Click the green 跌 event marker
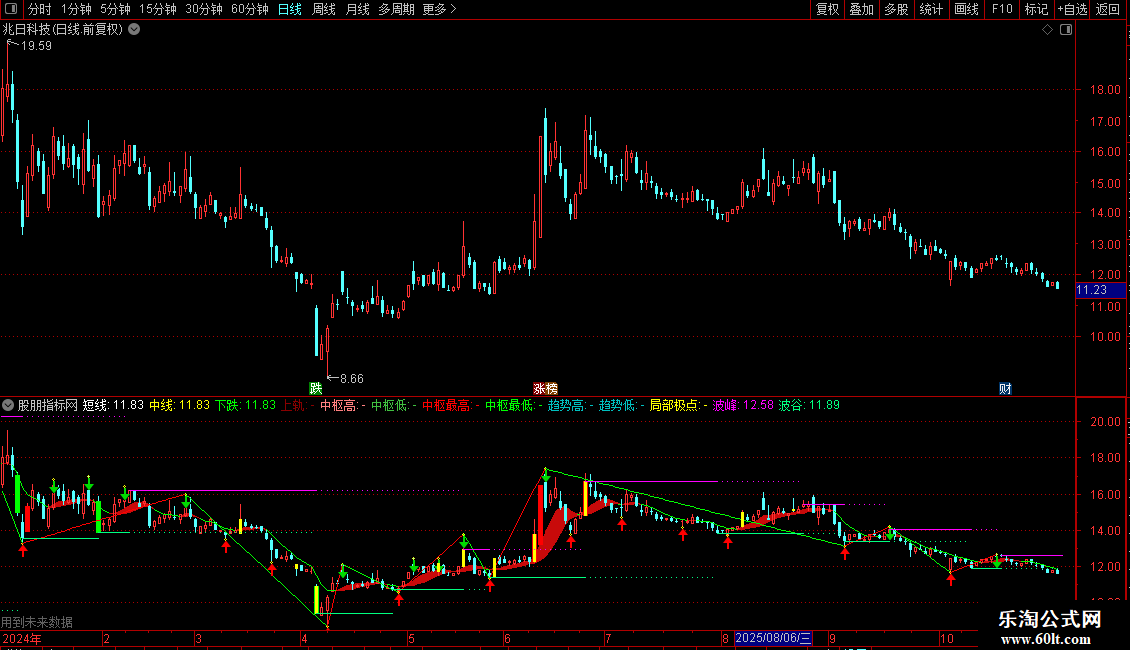This screenshot has width=1130, height=650. click(316, 388)
